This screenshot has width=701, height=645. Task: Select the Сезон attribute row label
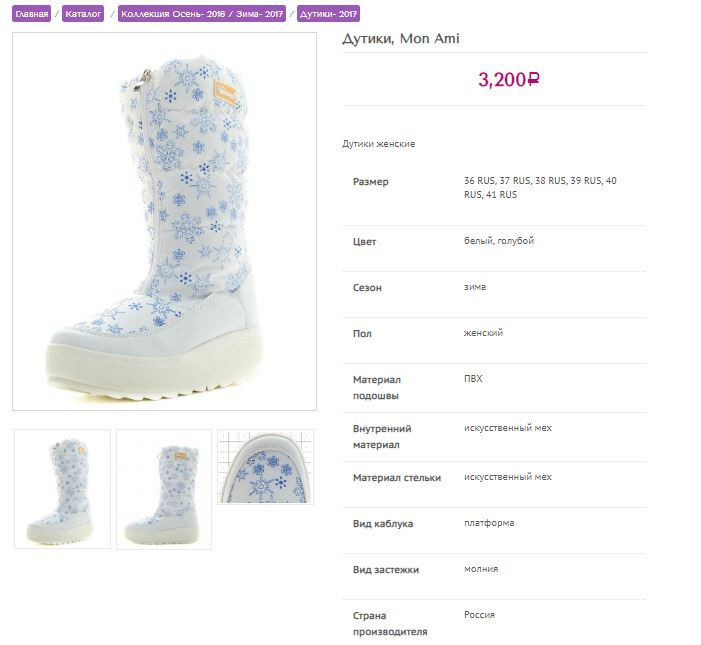367,287
